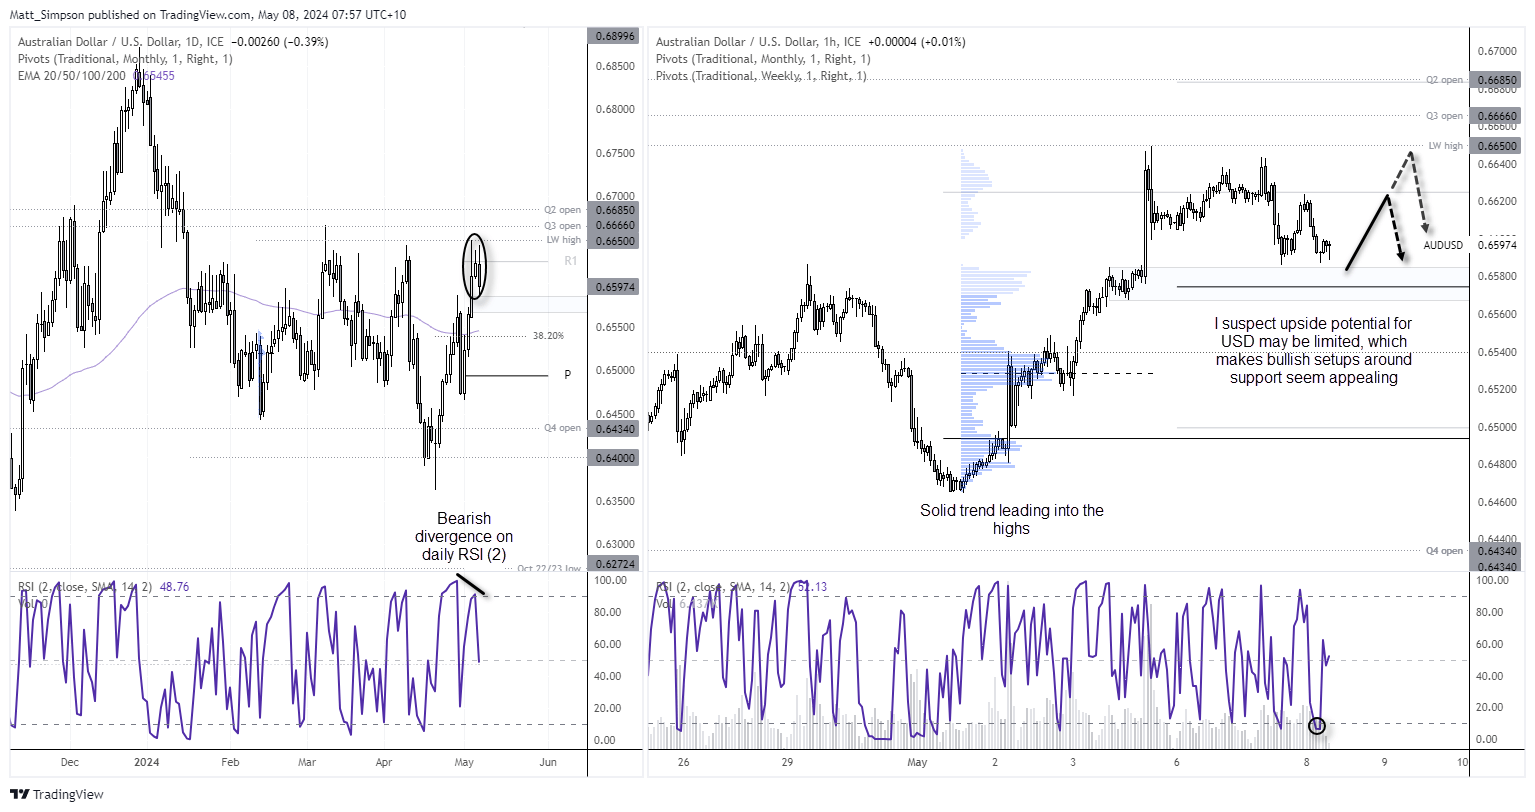Click the 'I suspect upside potential for USD' annotation
1535x812 pixels.
[x=1313, y=351]
